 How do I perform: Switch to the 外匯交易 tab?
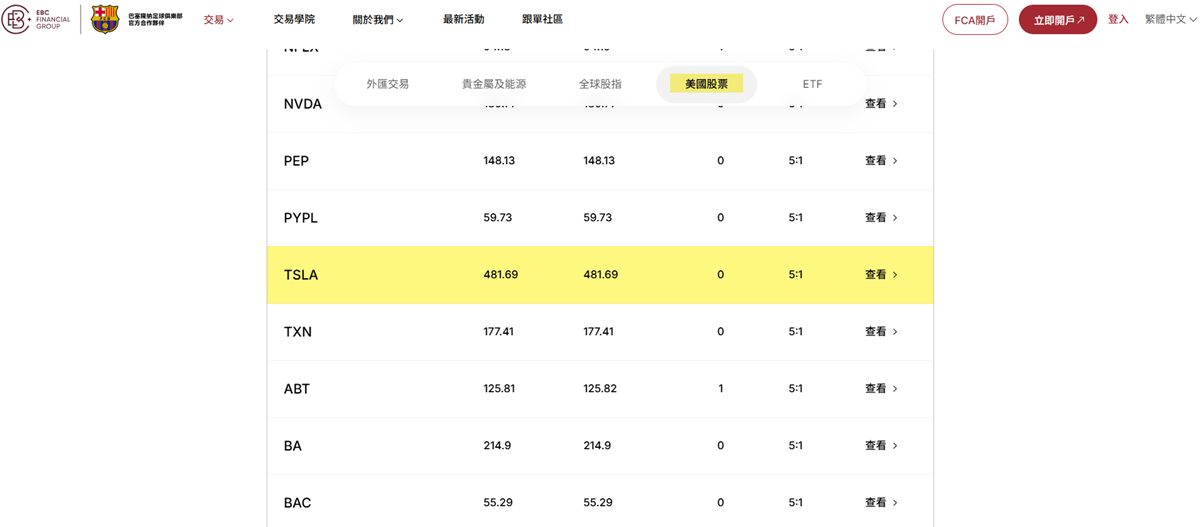point(387,84)
